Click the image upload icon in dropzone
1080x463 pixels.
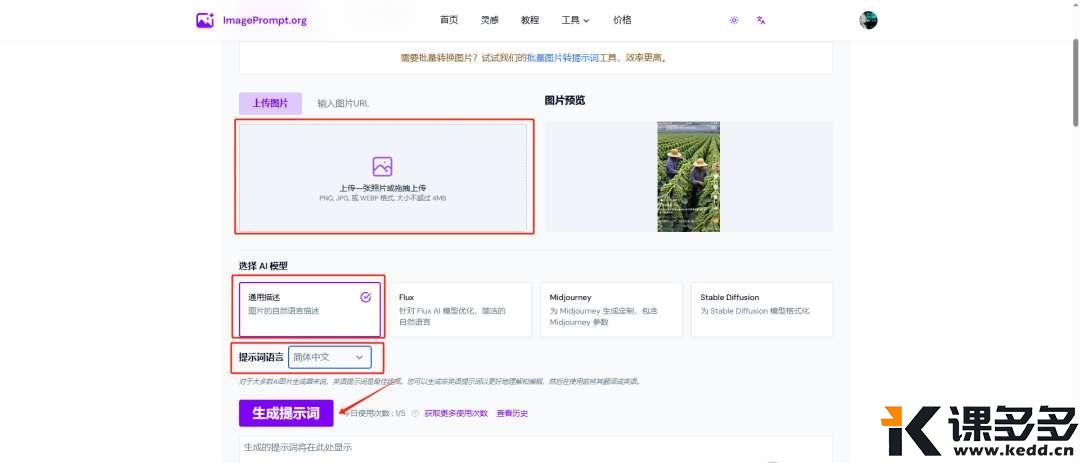382,167
